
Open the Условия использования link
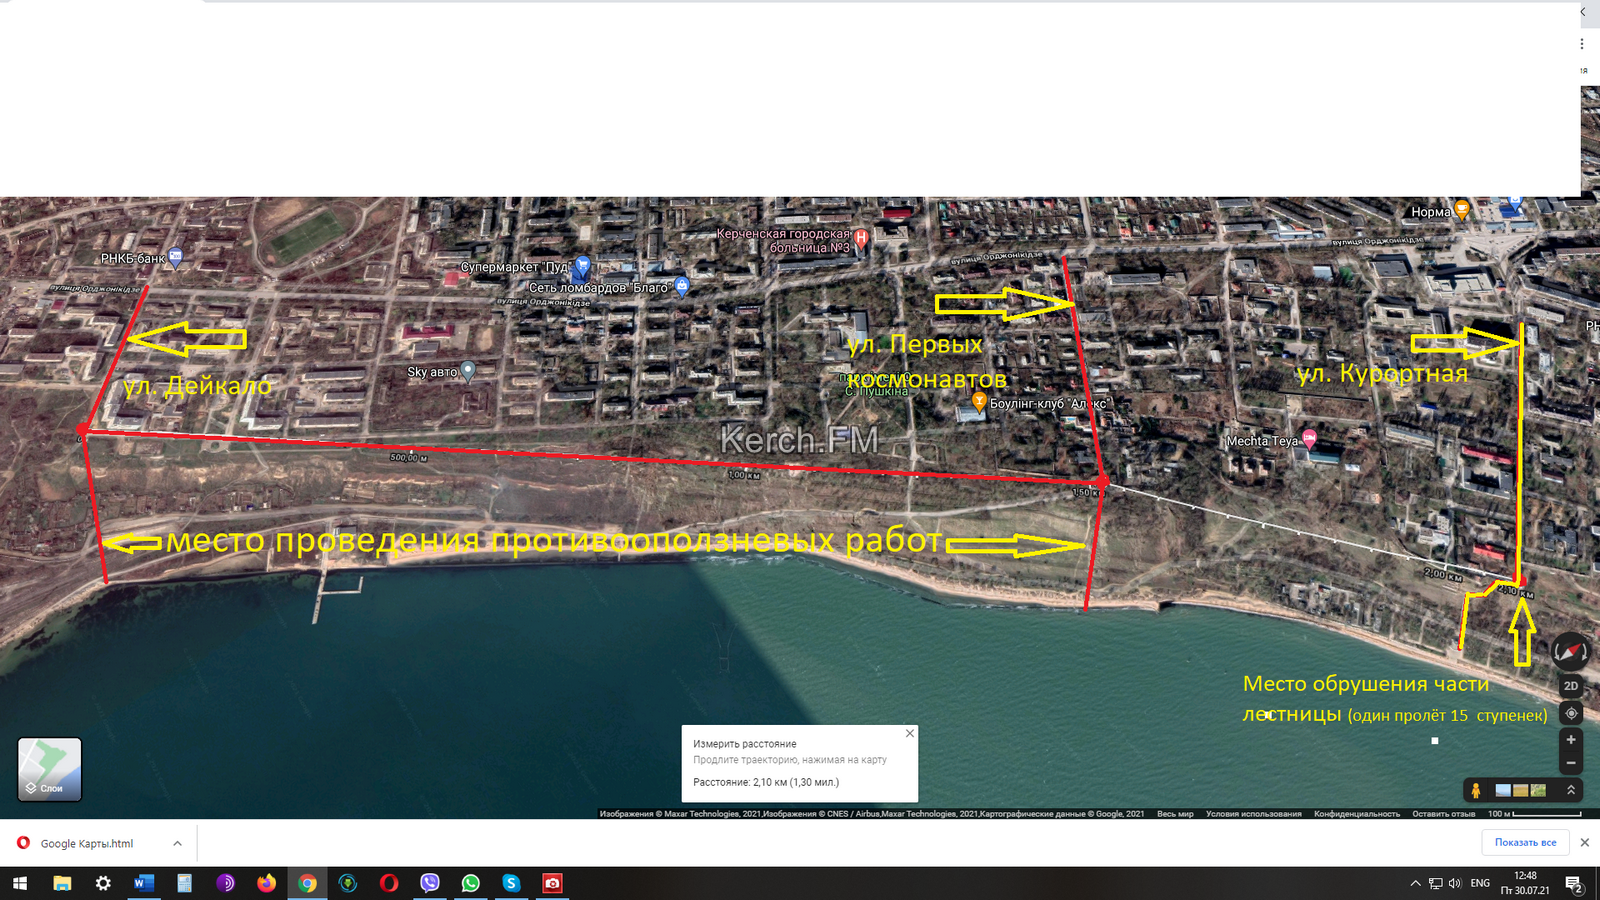click(x=1253, y=814)
